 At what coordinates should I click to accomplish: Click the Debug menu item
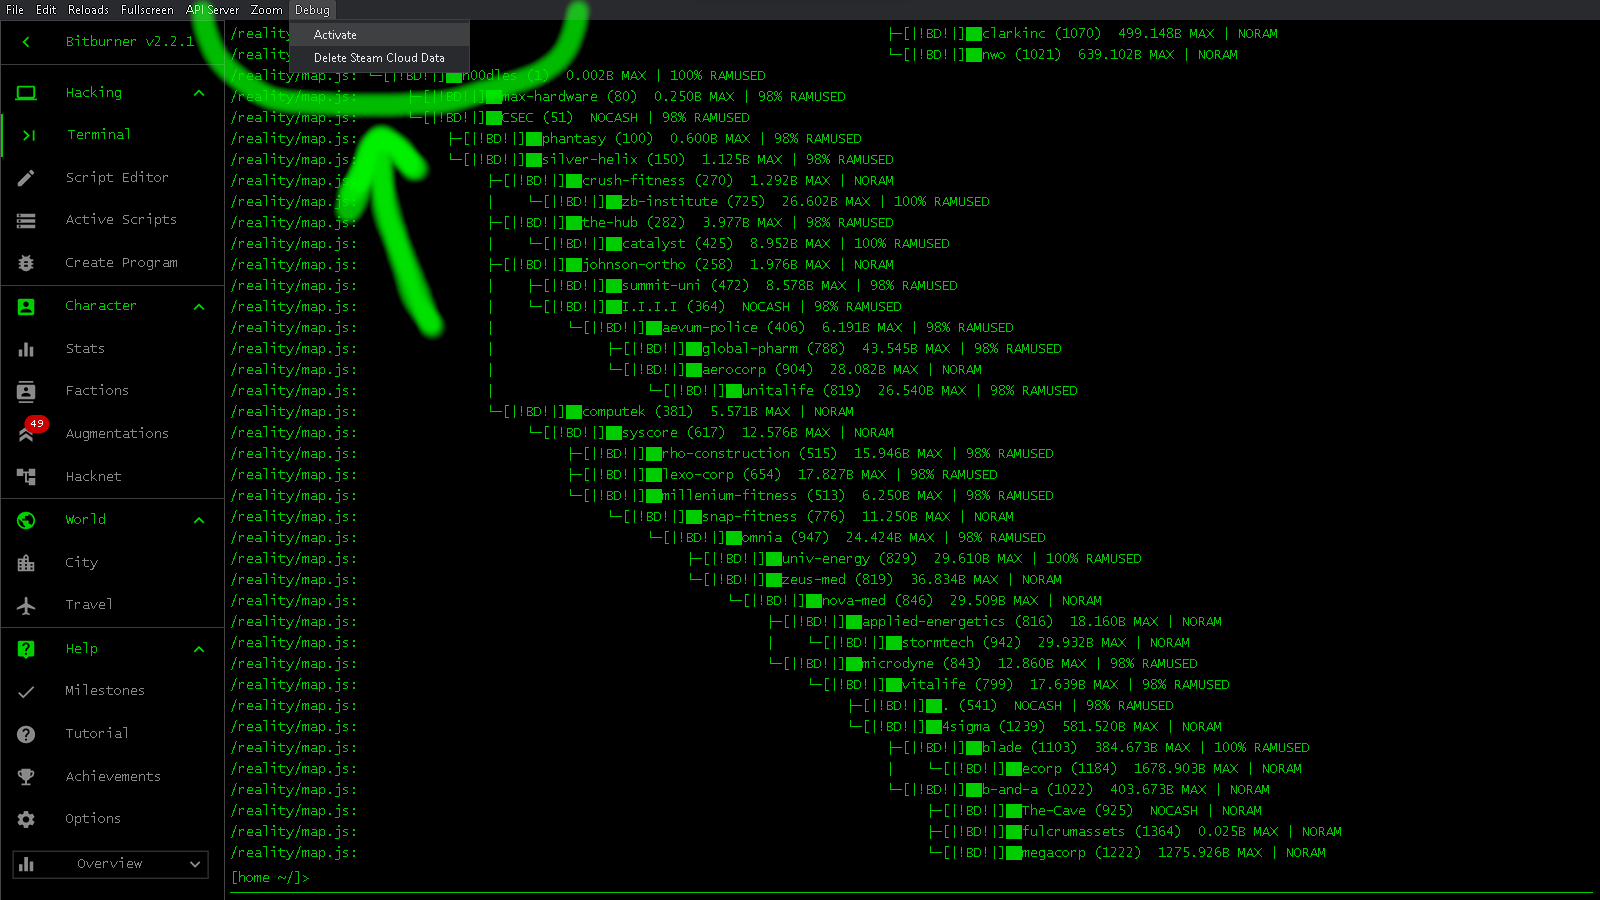tap(312, 10)
